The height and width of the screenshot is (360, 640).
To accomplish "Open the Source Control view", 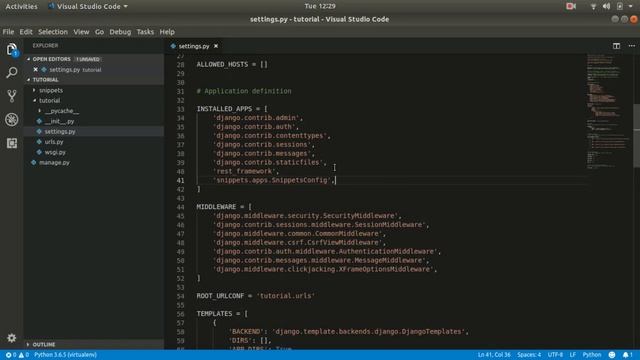I will click(12, 96).
